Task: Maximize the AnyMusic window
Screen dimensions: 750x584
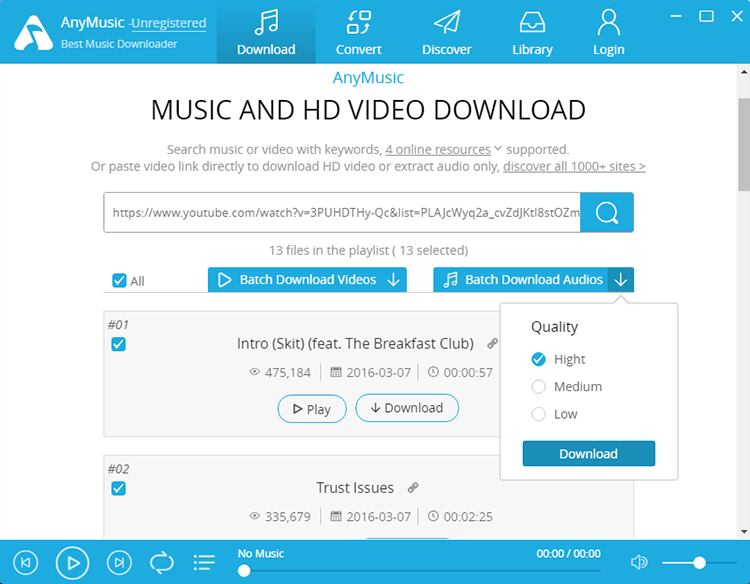Action: pyautogui.click(x=706, y=16)
